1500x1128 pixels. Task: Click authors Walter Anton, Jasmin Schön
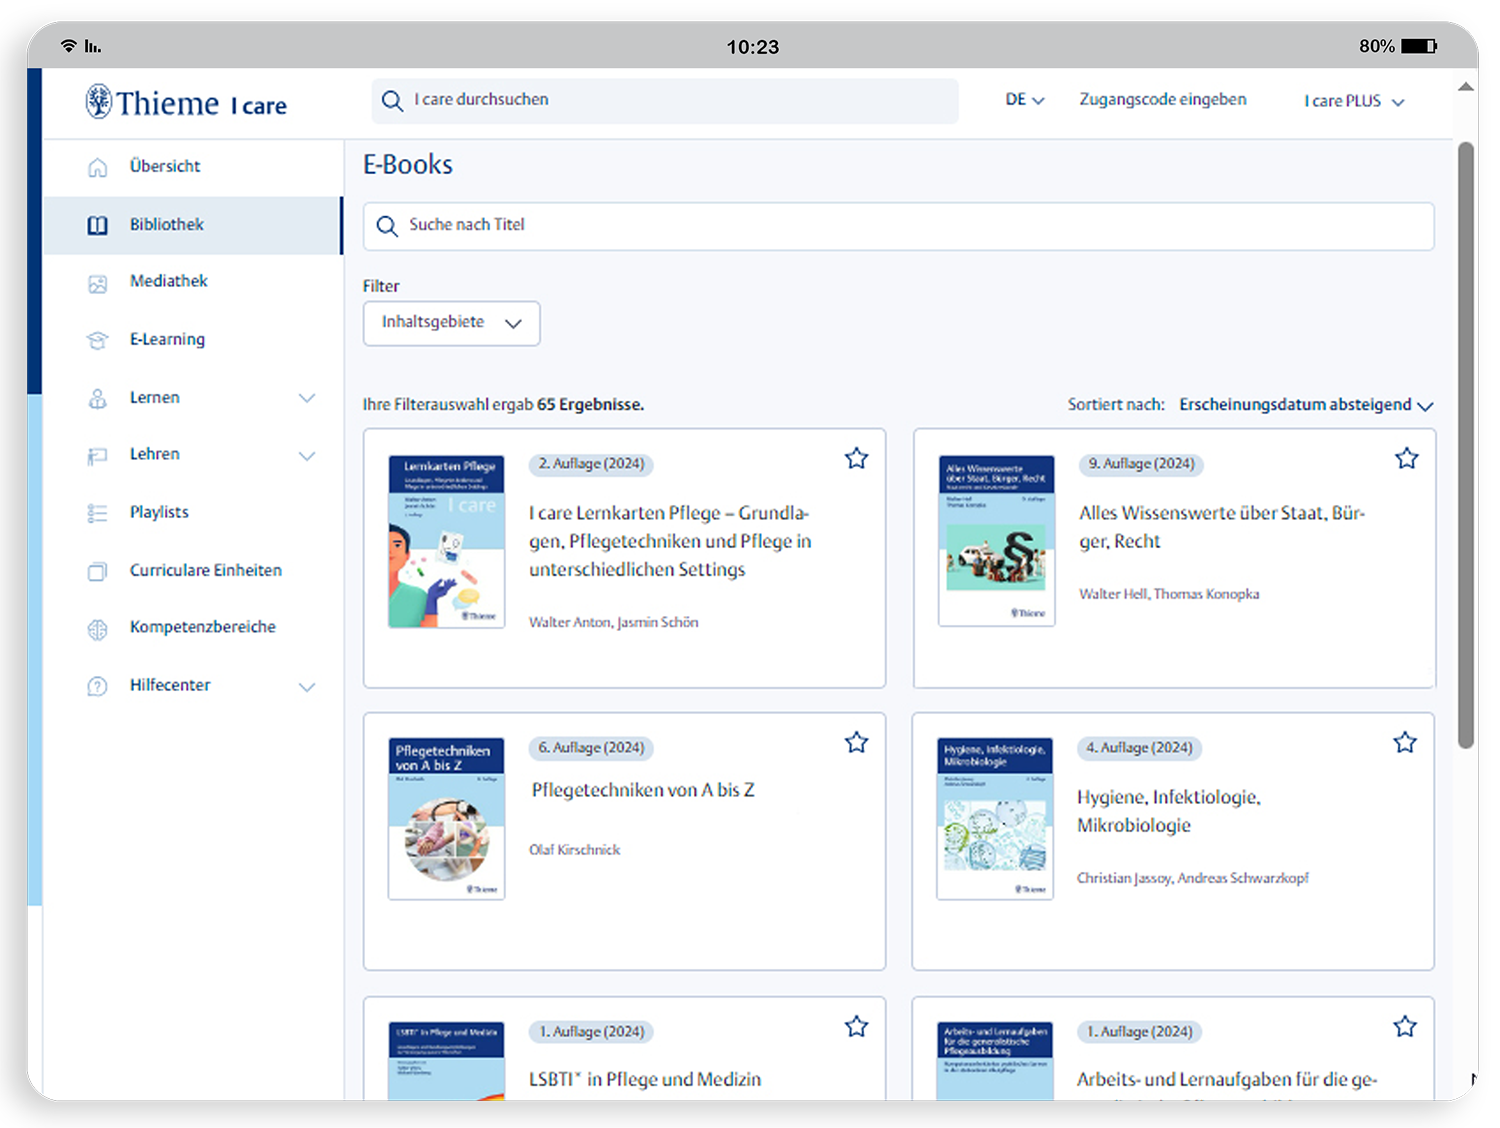click(x=614, y=622)
